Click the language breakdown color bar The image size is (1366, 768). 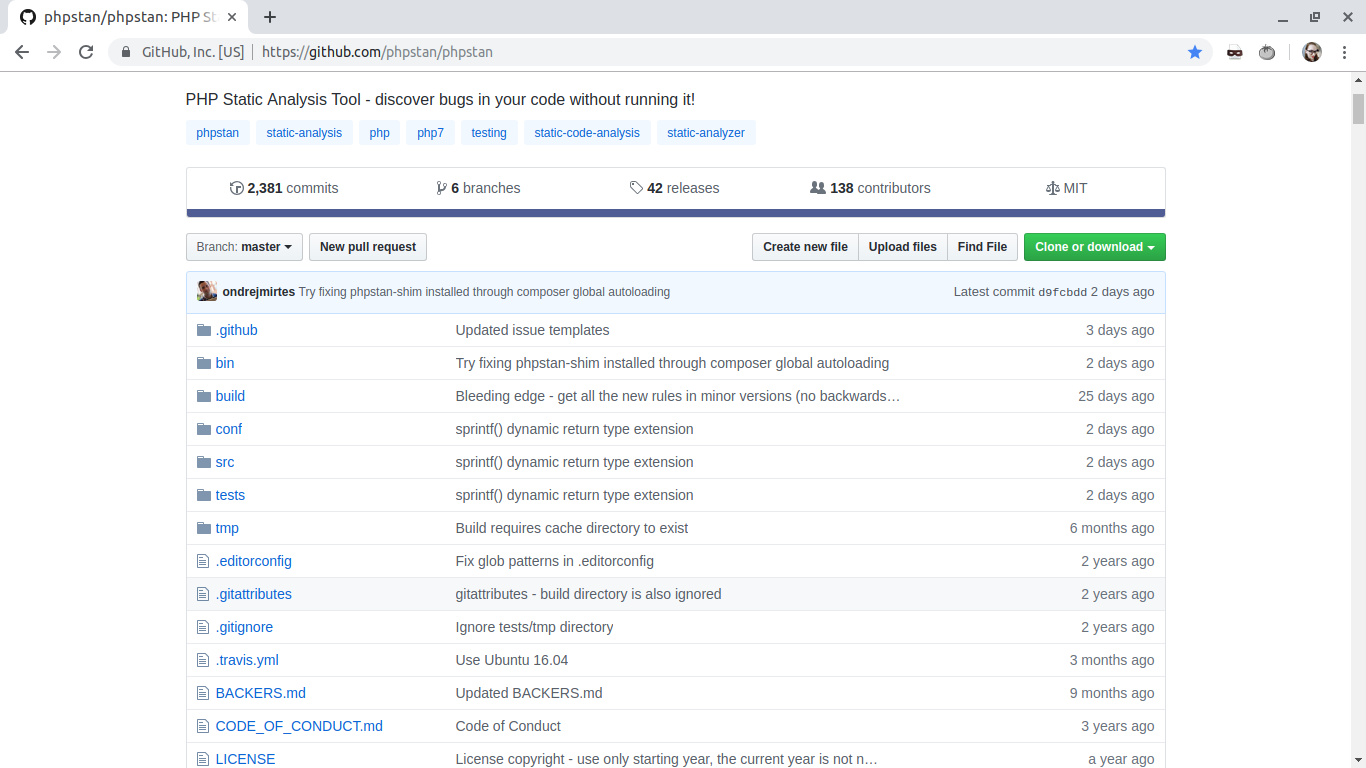(676, 213)
